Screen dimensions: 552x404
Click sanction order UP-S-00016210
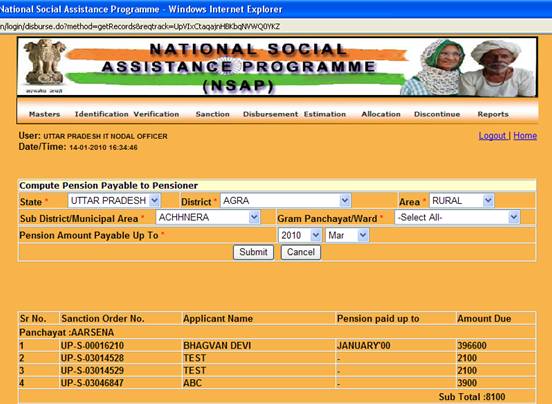pyautogui.click(x=92, y=346)
